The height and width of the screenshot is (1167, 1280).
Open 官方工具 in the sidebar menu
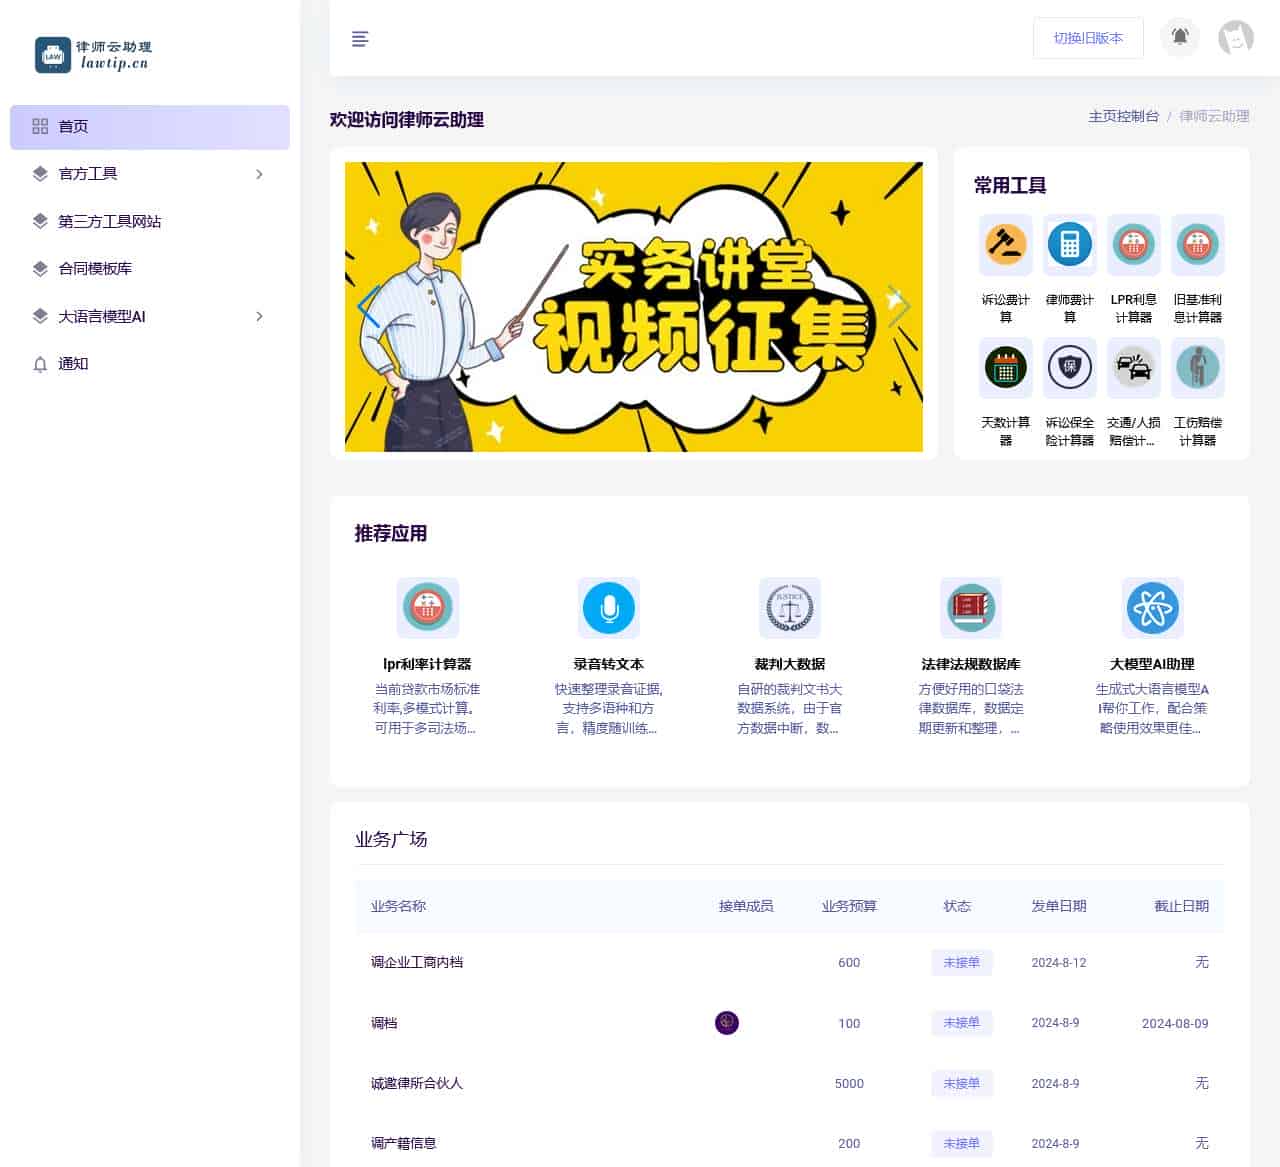150,174
